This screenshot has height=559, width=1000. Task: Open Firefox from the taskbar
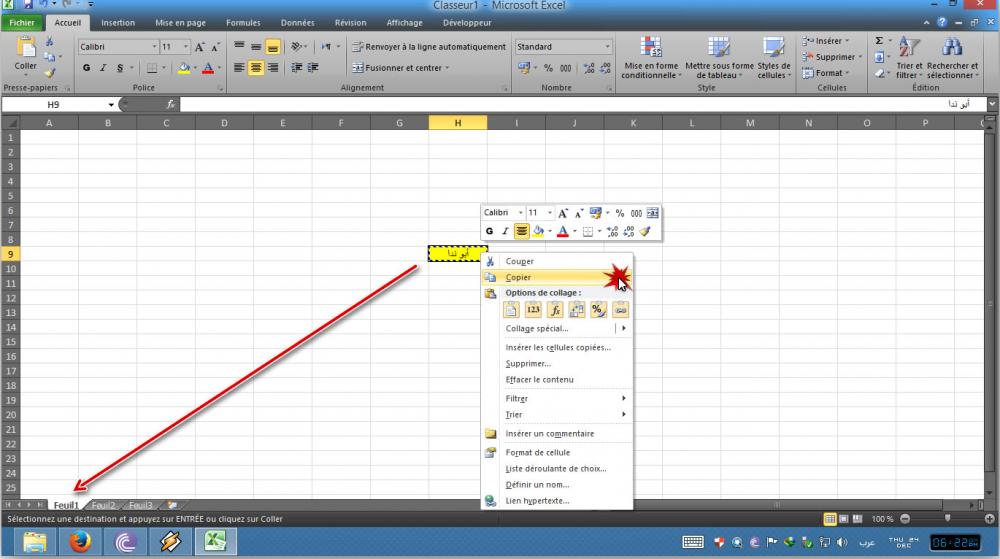pyautogui.click(x=80, y=542)
